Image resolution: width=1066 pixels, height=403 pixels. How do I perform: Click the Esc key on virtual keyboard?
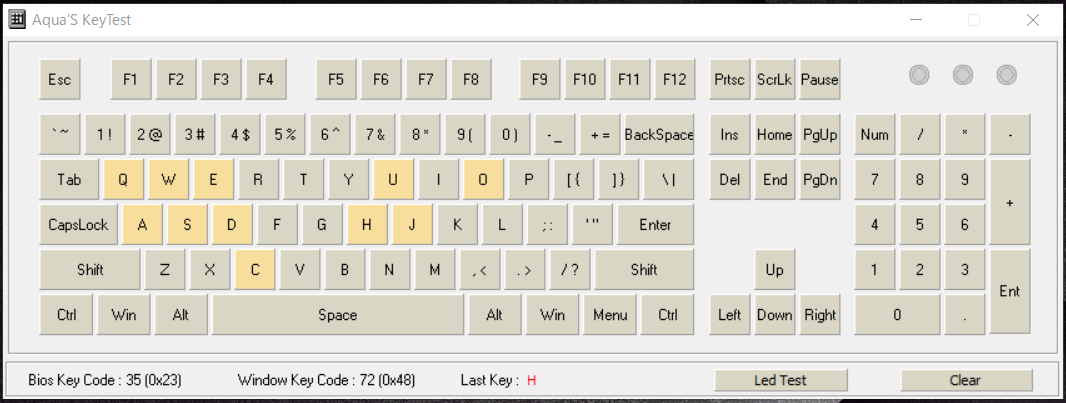(x=60, y=79)
